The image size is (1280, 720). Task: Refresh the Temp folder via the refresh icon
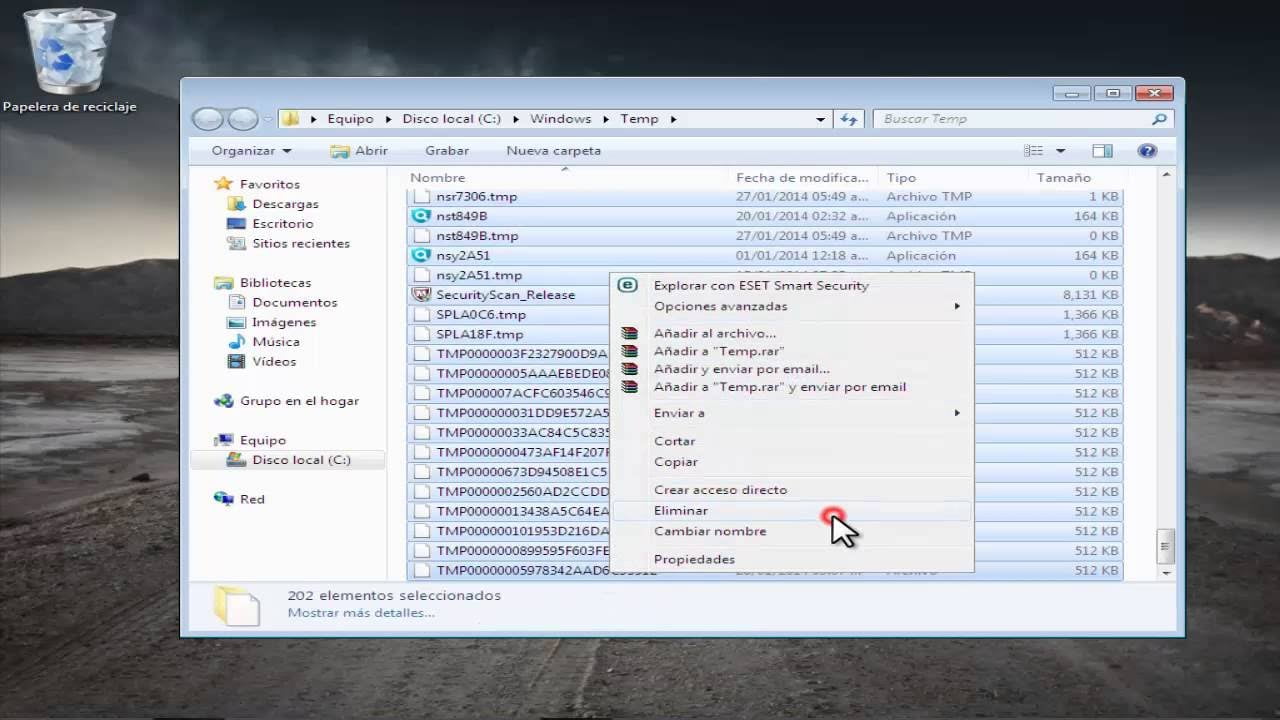pyautogui.click(x=849, y=119)
